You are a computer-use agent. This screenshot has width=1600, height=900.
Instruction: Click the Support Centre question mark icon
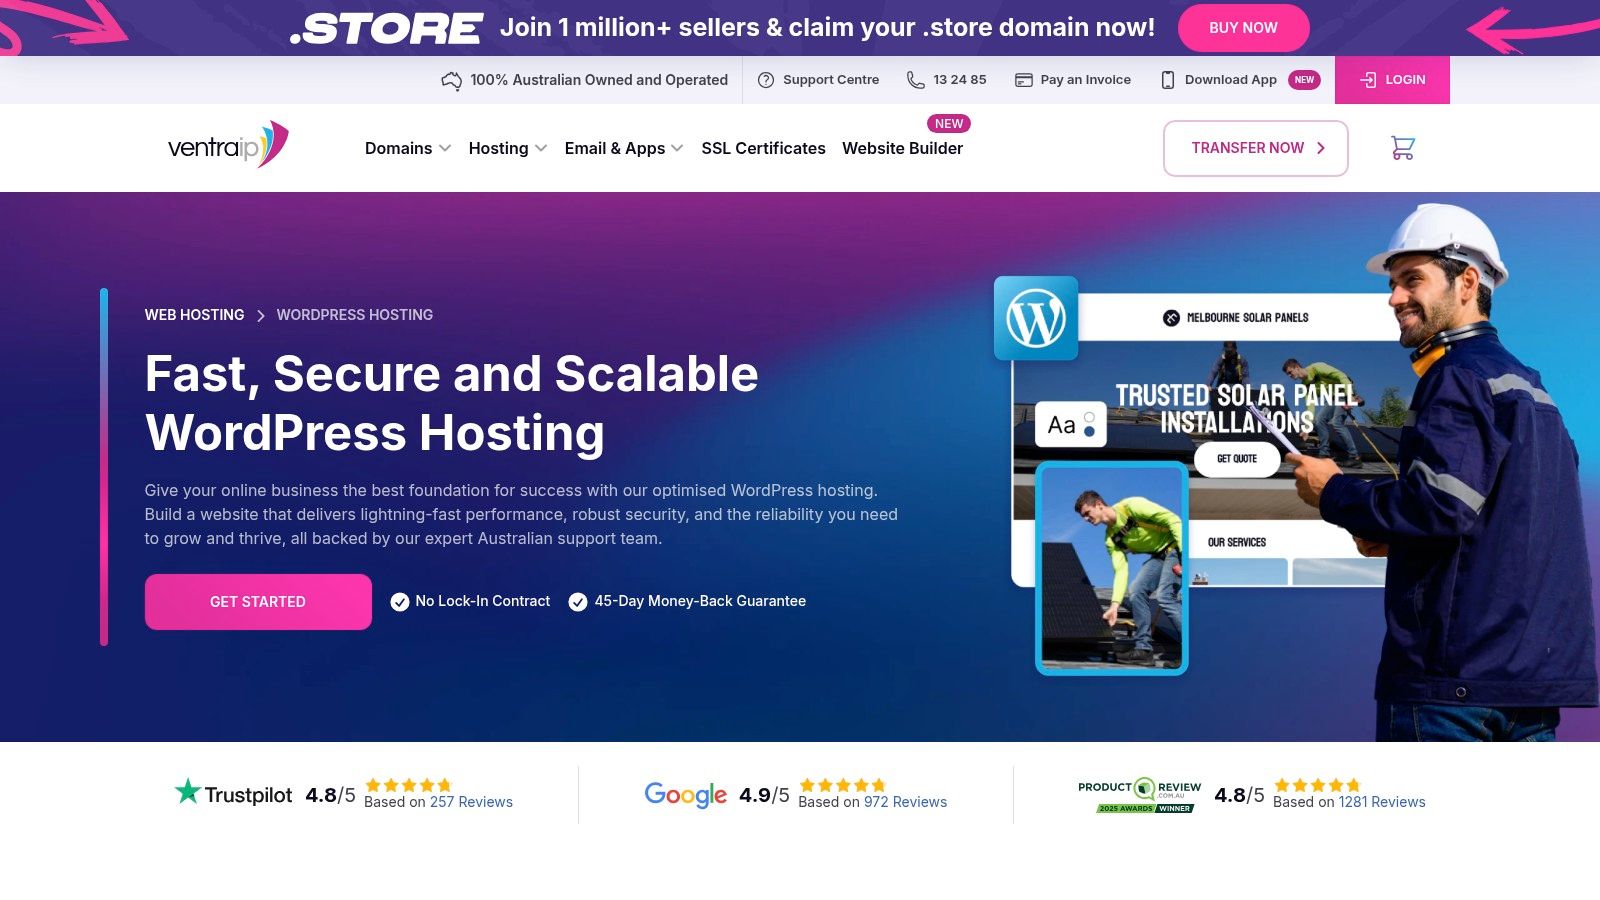765,79
